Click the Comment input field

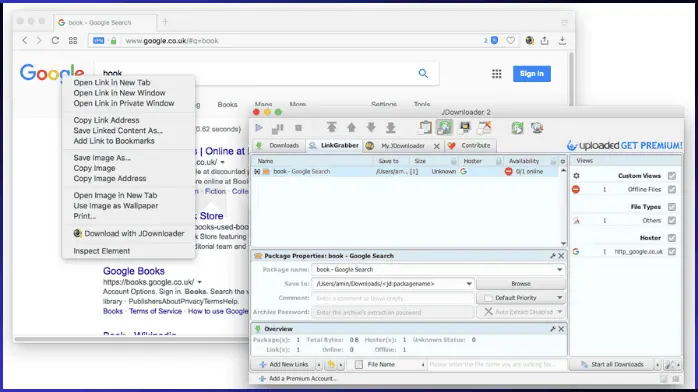[393, 298]
